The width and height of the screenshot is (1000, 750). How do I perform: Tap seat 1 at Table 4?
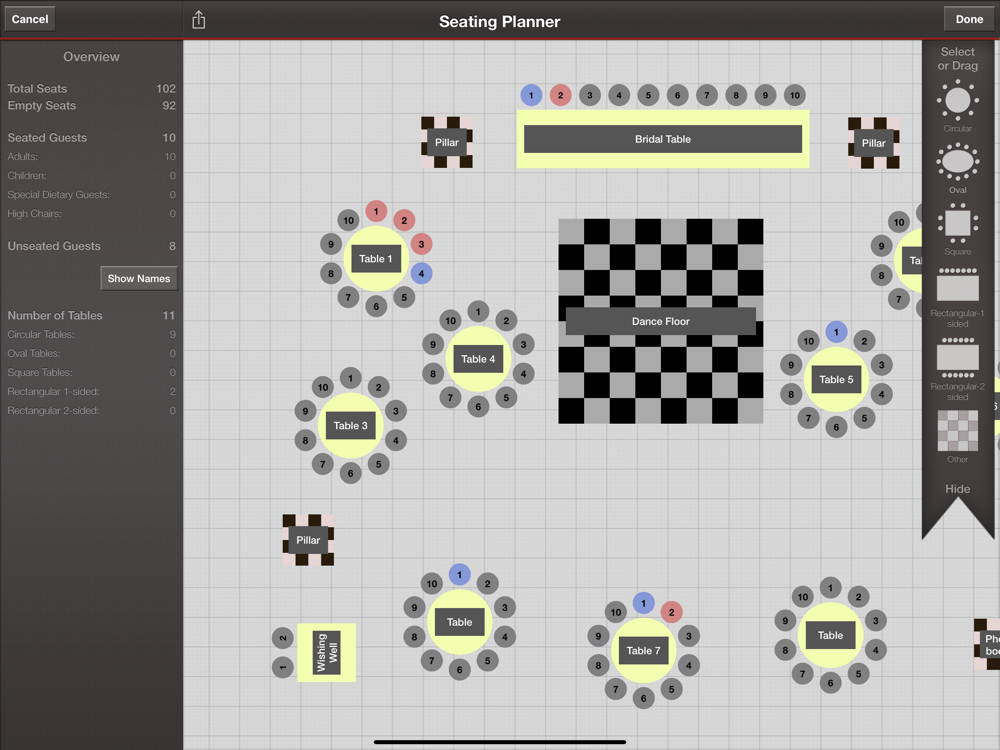[478, 311]
